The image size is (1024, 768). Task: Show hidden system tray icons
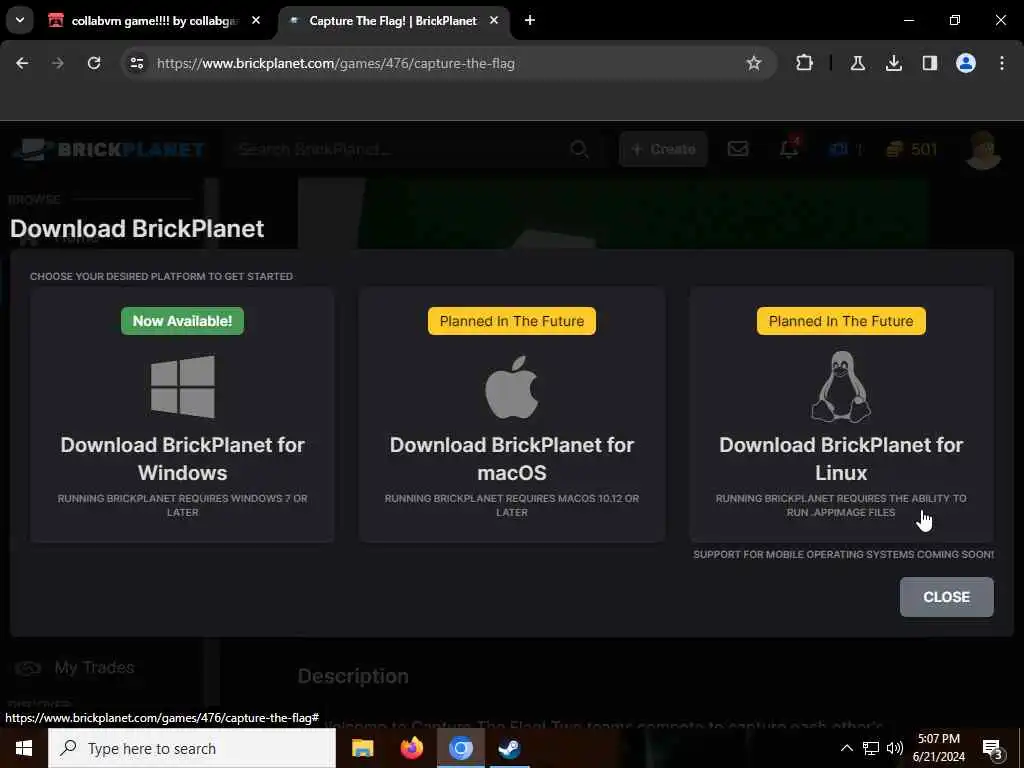point(846,748)
